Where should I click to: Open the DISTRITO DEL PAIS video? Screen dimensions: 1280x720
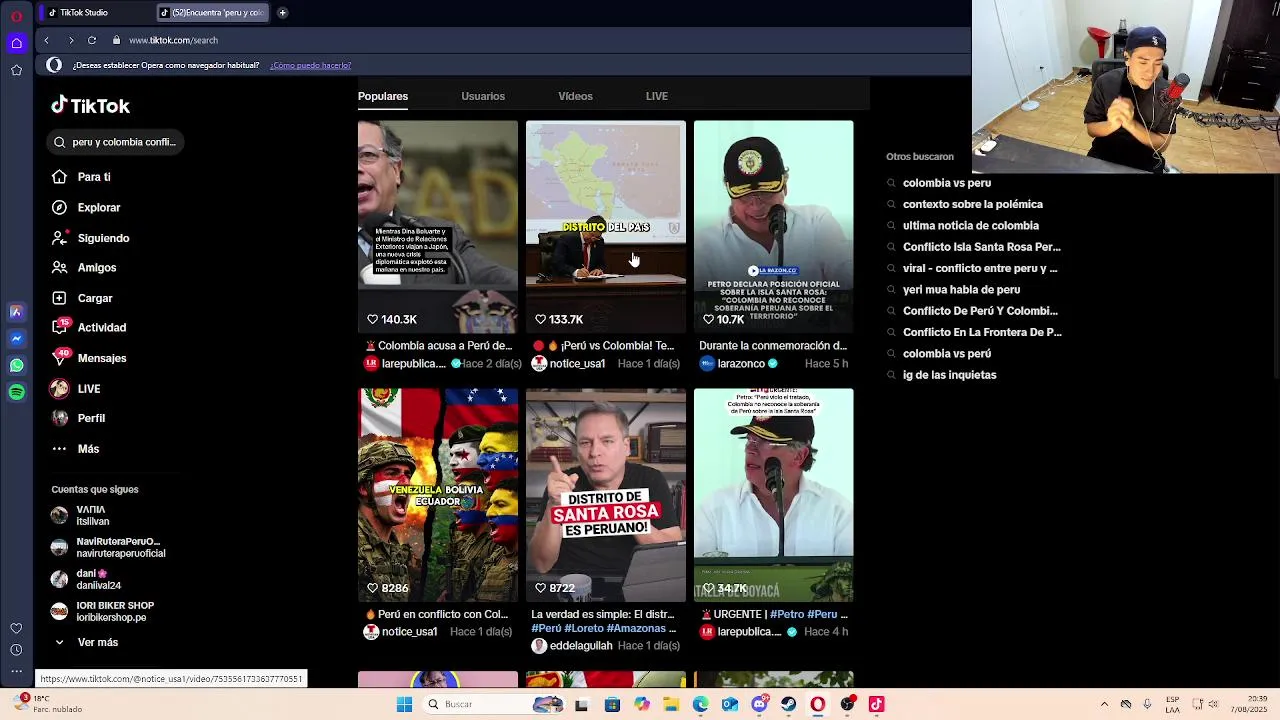point(606,226)
